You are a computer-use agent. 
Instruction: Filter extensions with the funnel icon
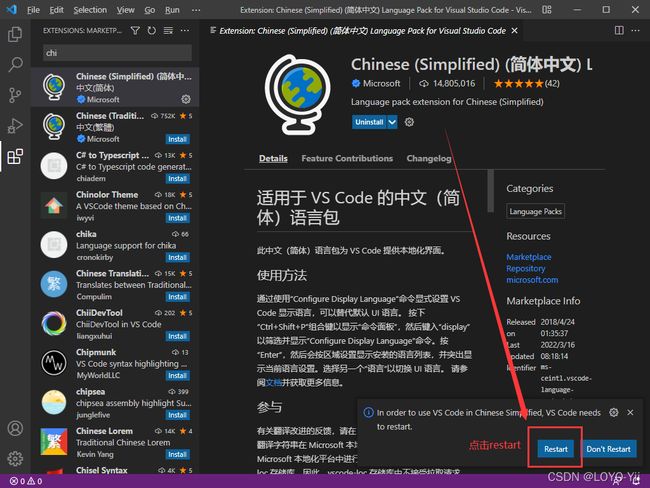[x=135, y=30]
